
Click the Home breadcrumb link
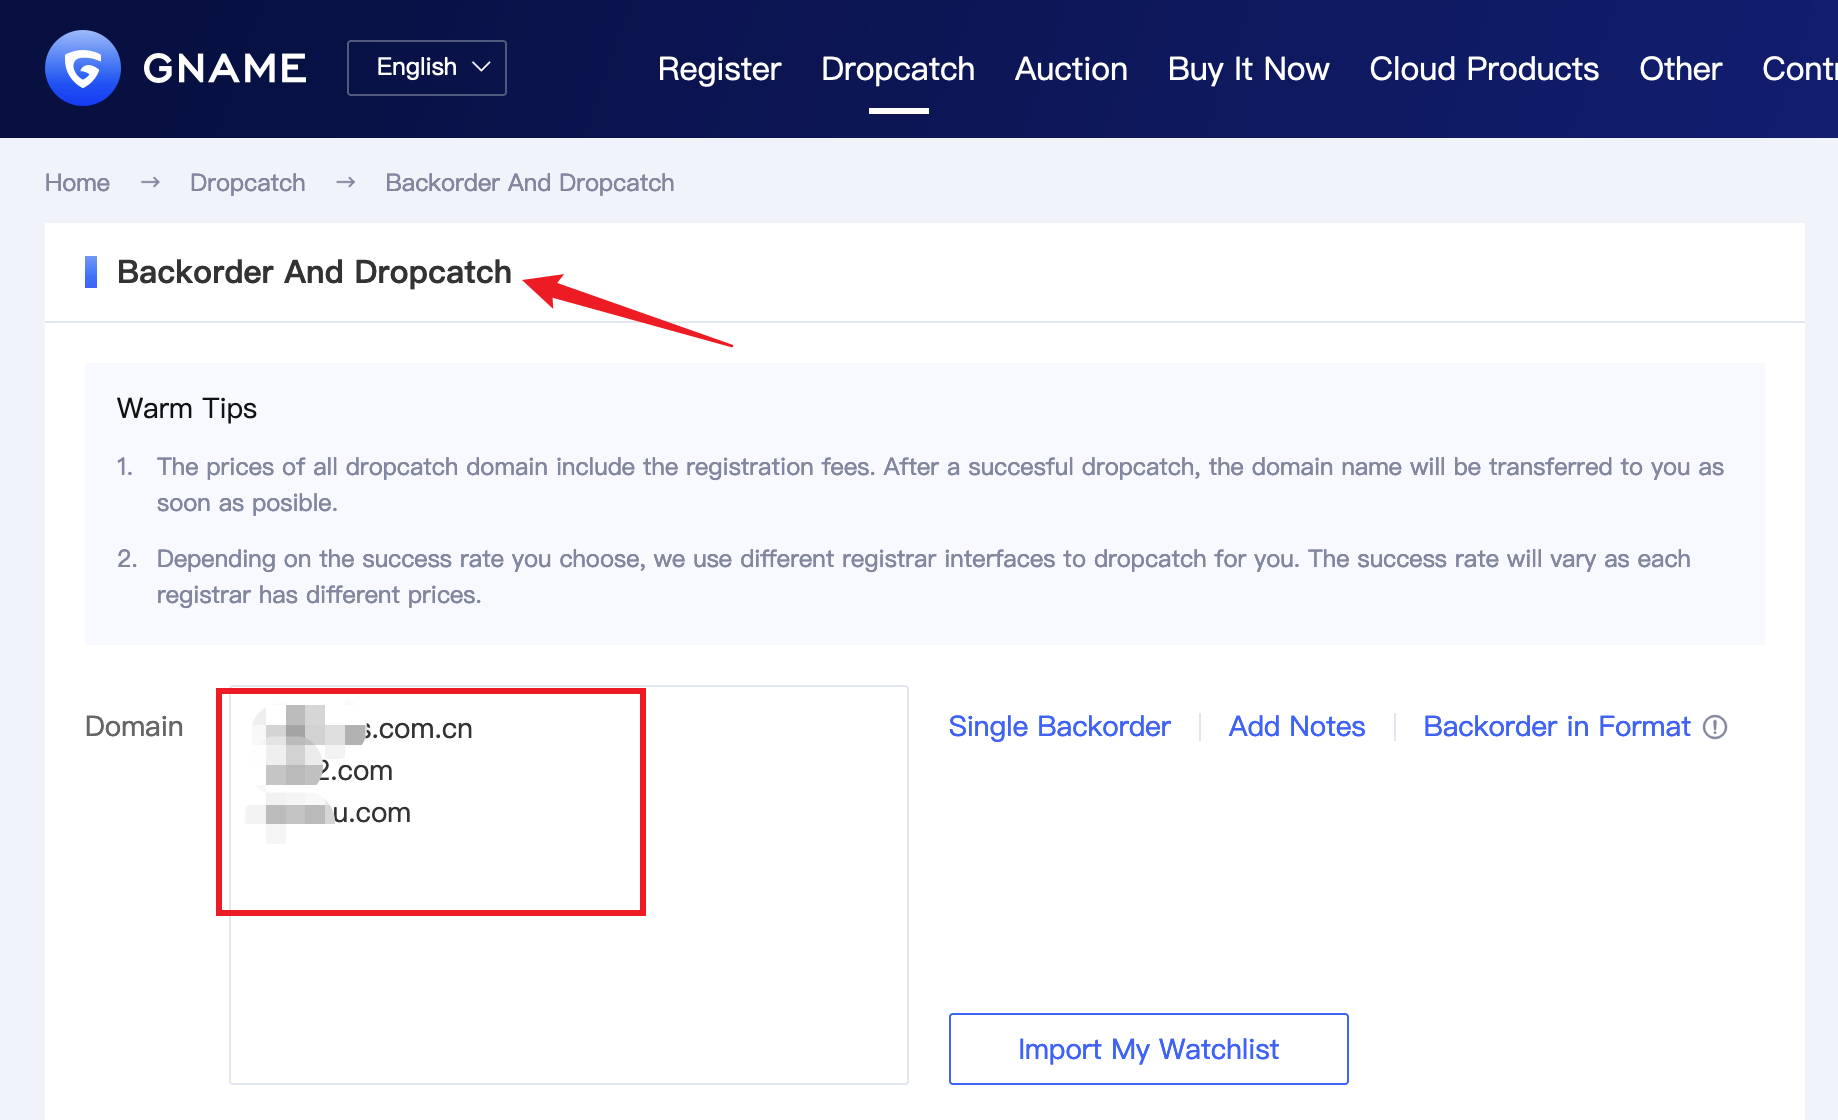pos(77,183)
